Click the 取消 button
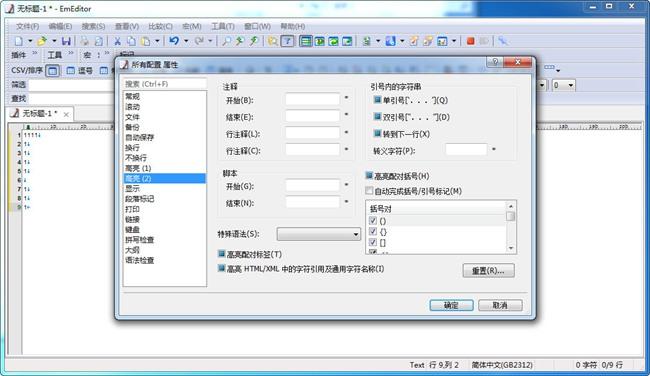Screen dimensions: 650x376 [x=500, y=305]
